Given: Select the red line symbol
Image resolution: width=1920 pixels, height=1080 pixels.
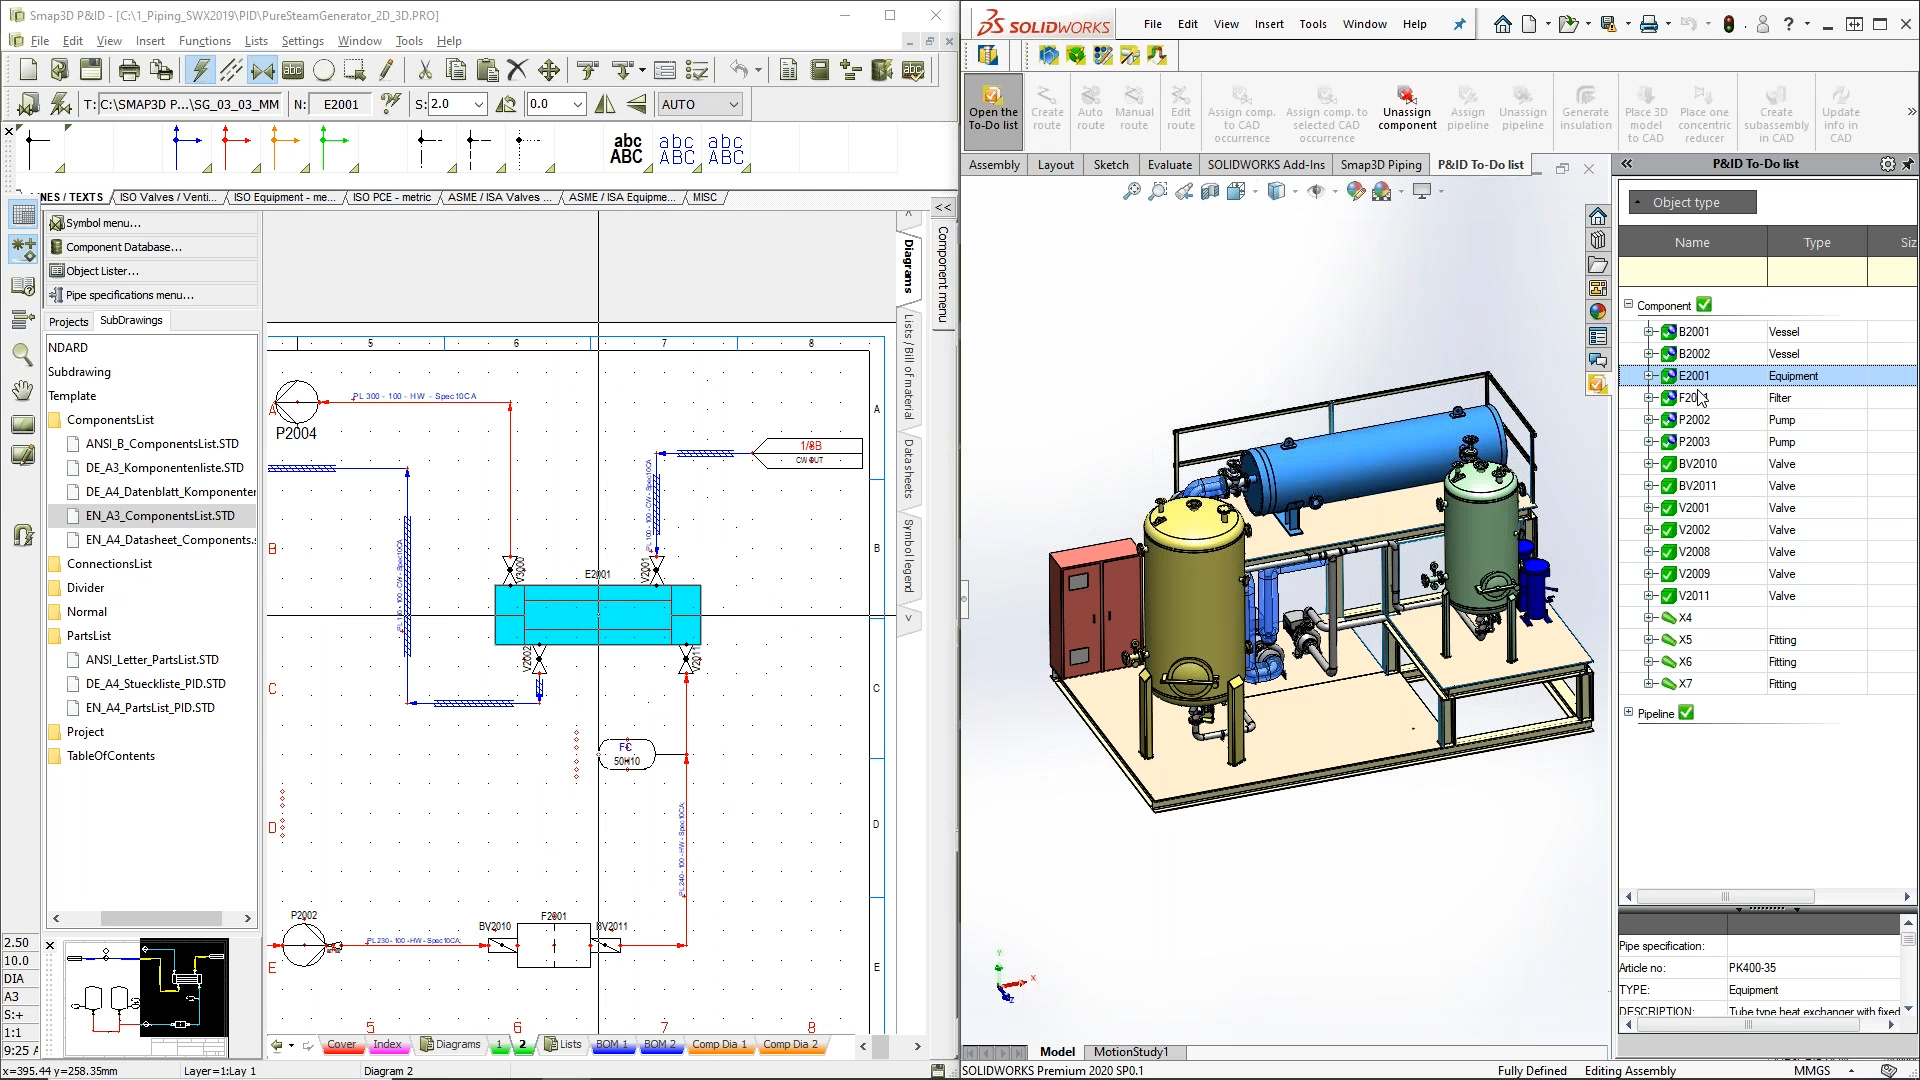Looking at the screenshot, I should tap(236, 147).
